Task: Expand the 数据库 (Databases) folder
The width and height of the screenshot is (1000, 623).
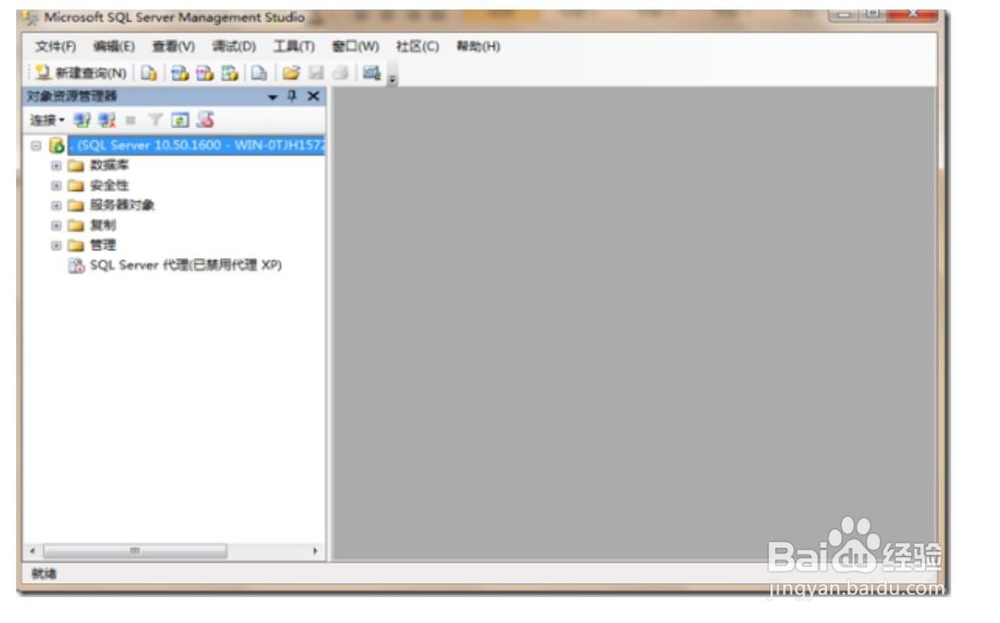Action: coord(56,166)
